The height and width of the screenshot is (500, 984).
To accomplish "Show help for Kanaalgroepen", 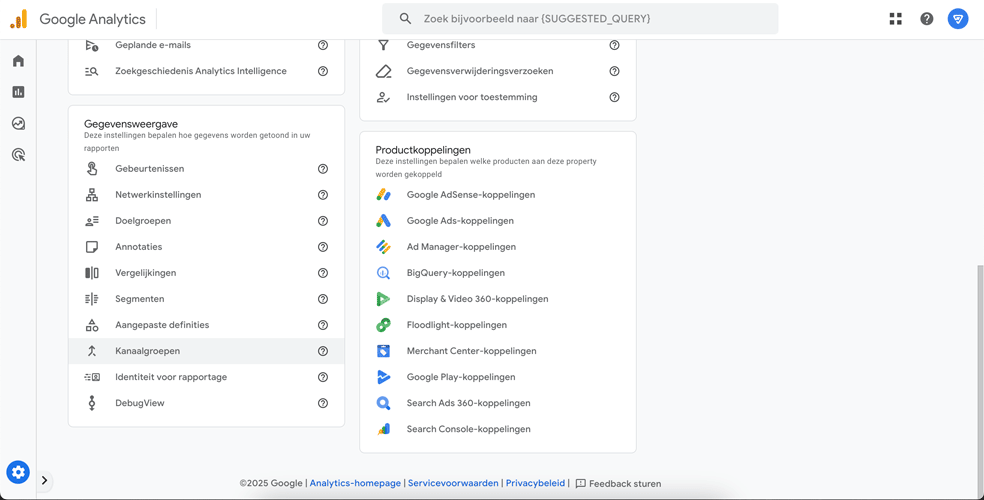I will pyautogui.click(x=323, y=351).
